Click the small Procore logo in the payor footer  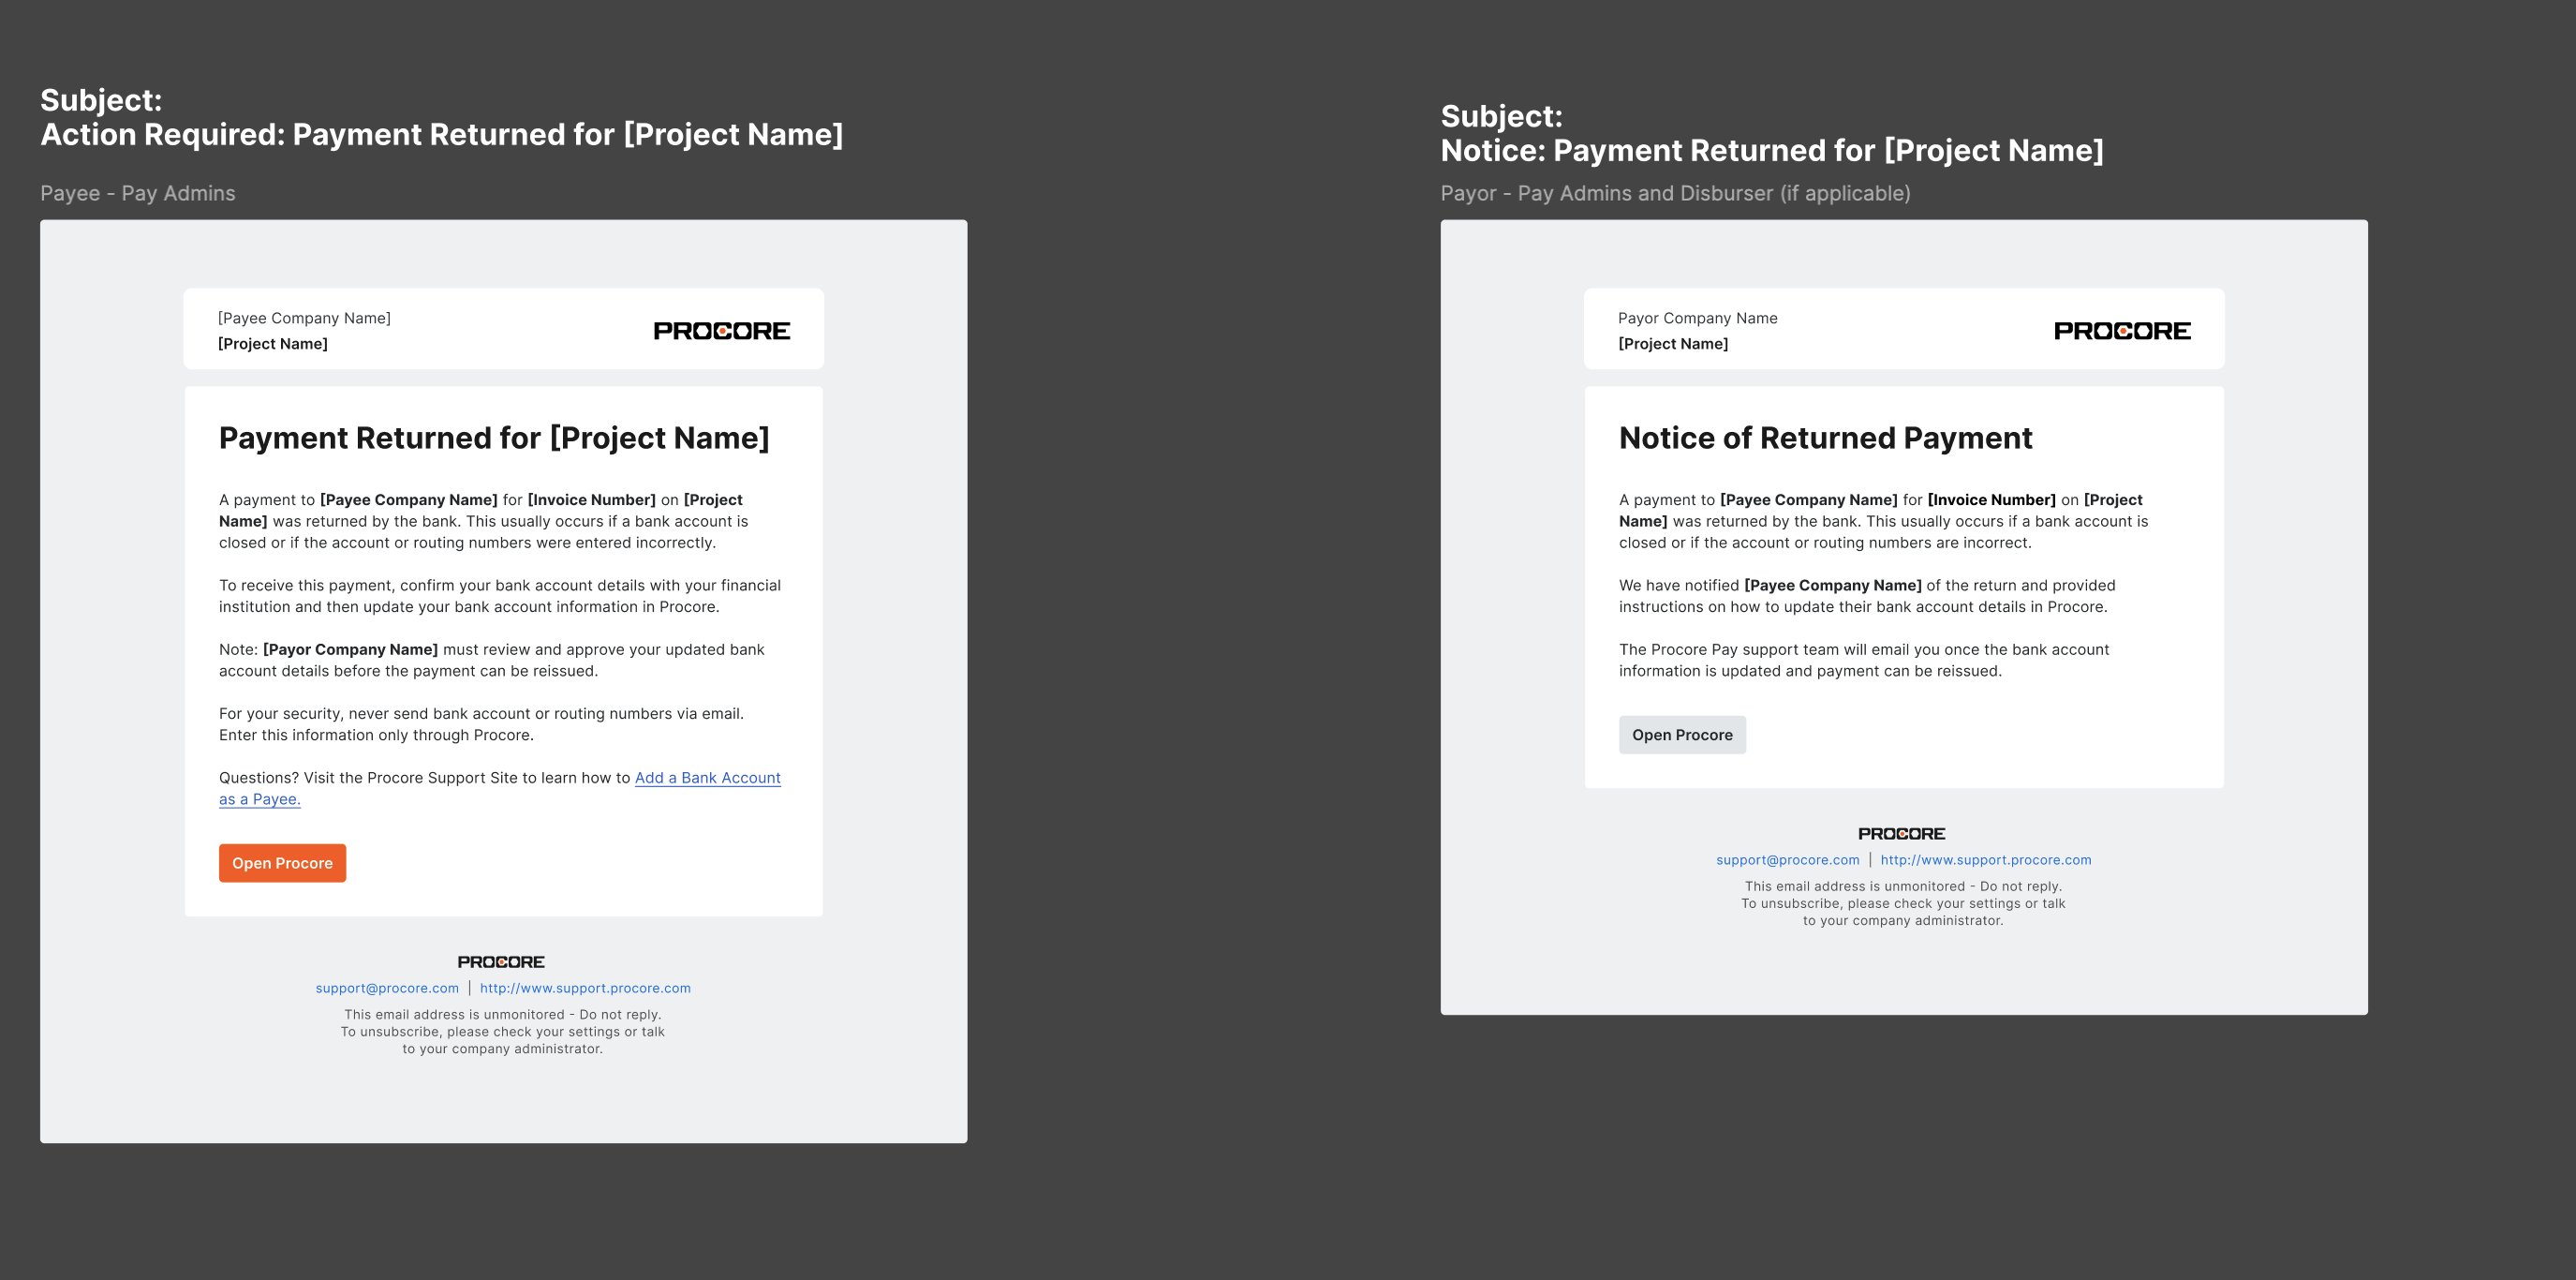[1901, 834]
